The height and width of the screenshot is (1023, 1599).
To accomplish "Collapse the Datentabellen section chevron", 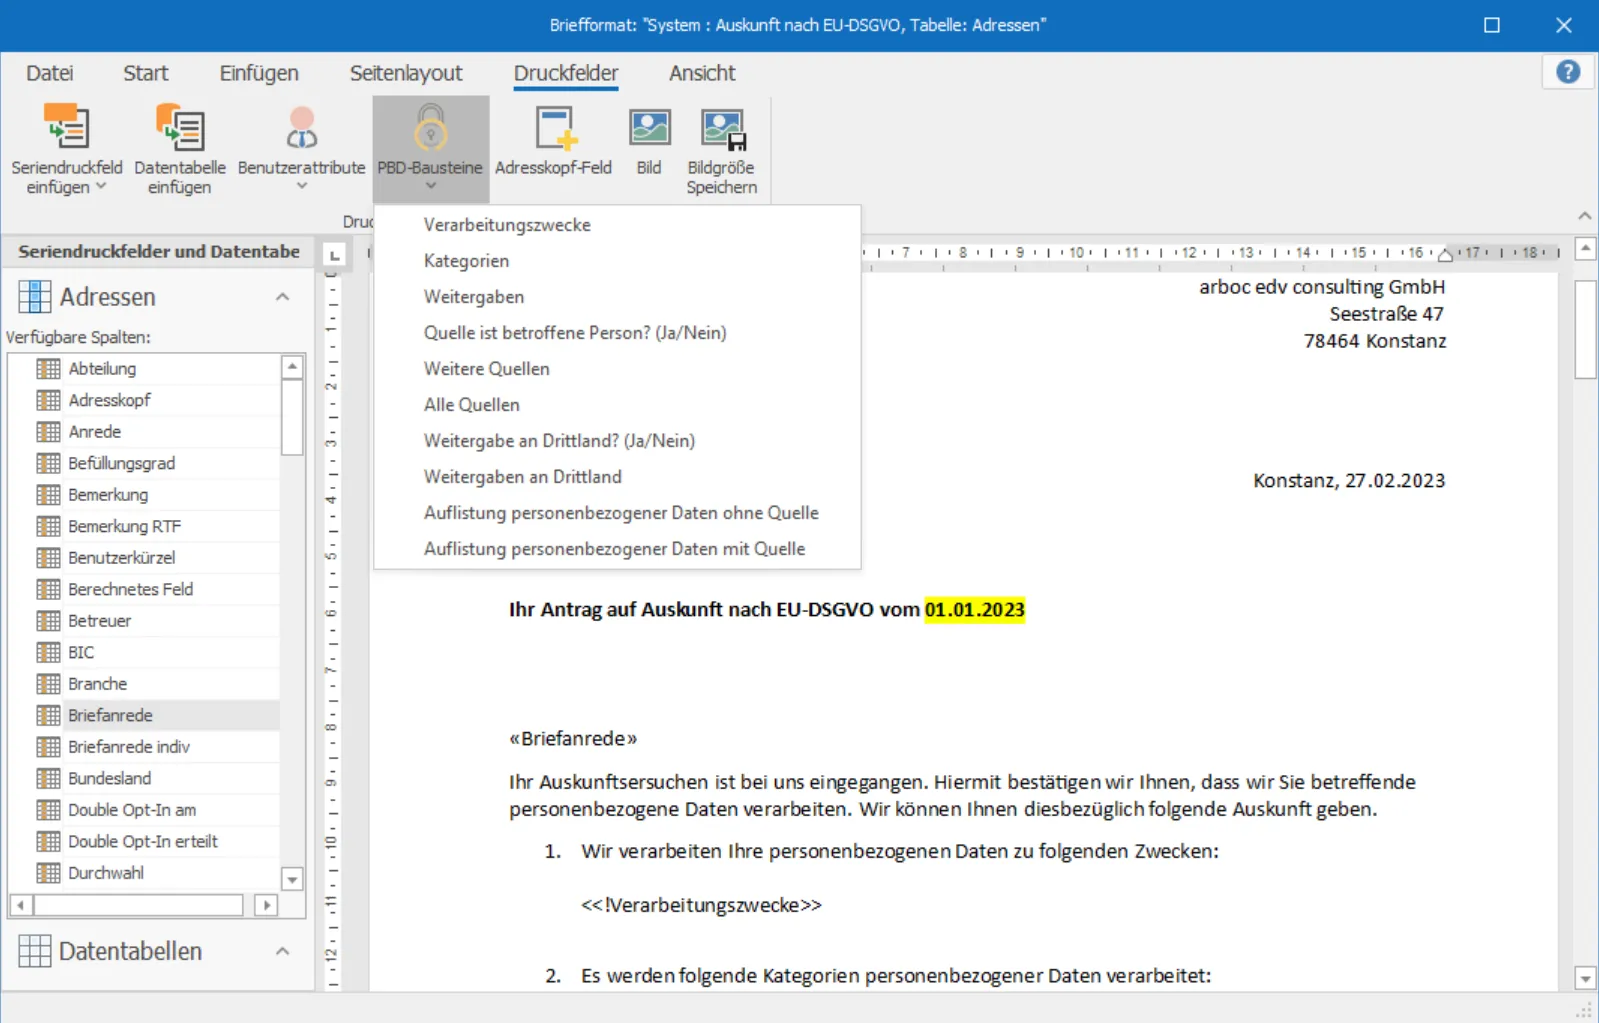I will (x=283, y=951).
